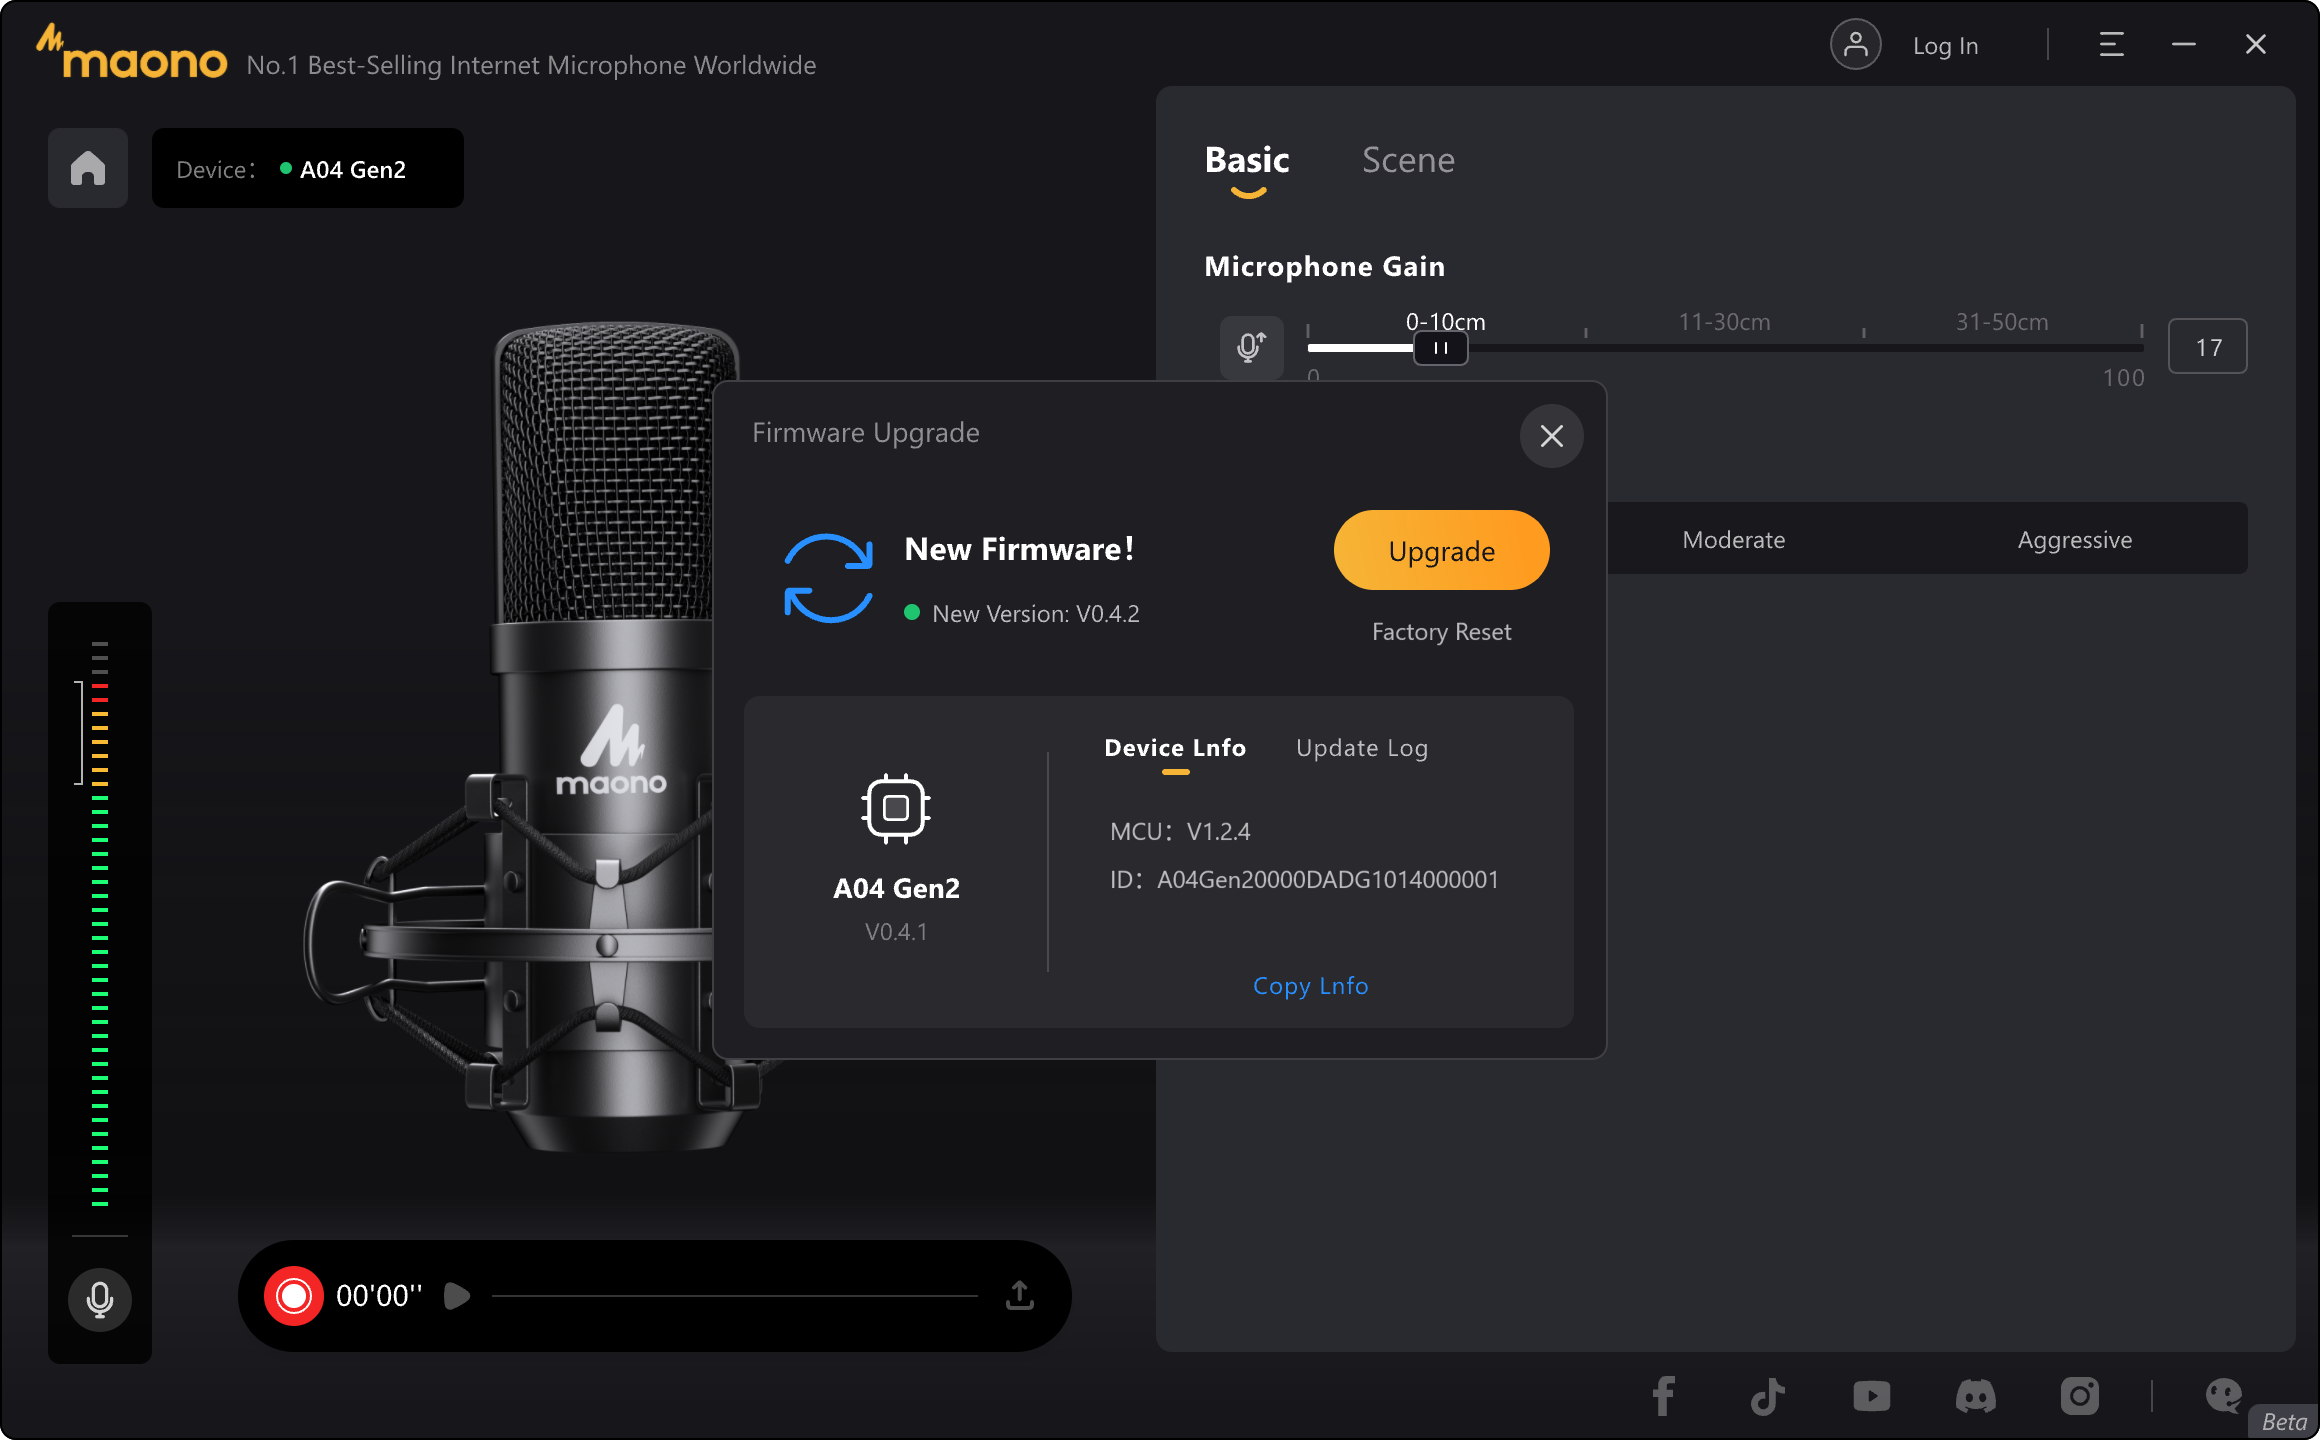The width and height of the screenshot is (2320, 1440).
Task: Open the hamburger settings menu icon
Action: tap(2111, 45)
